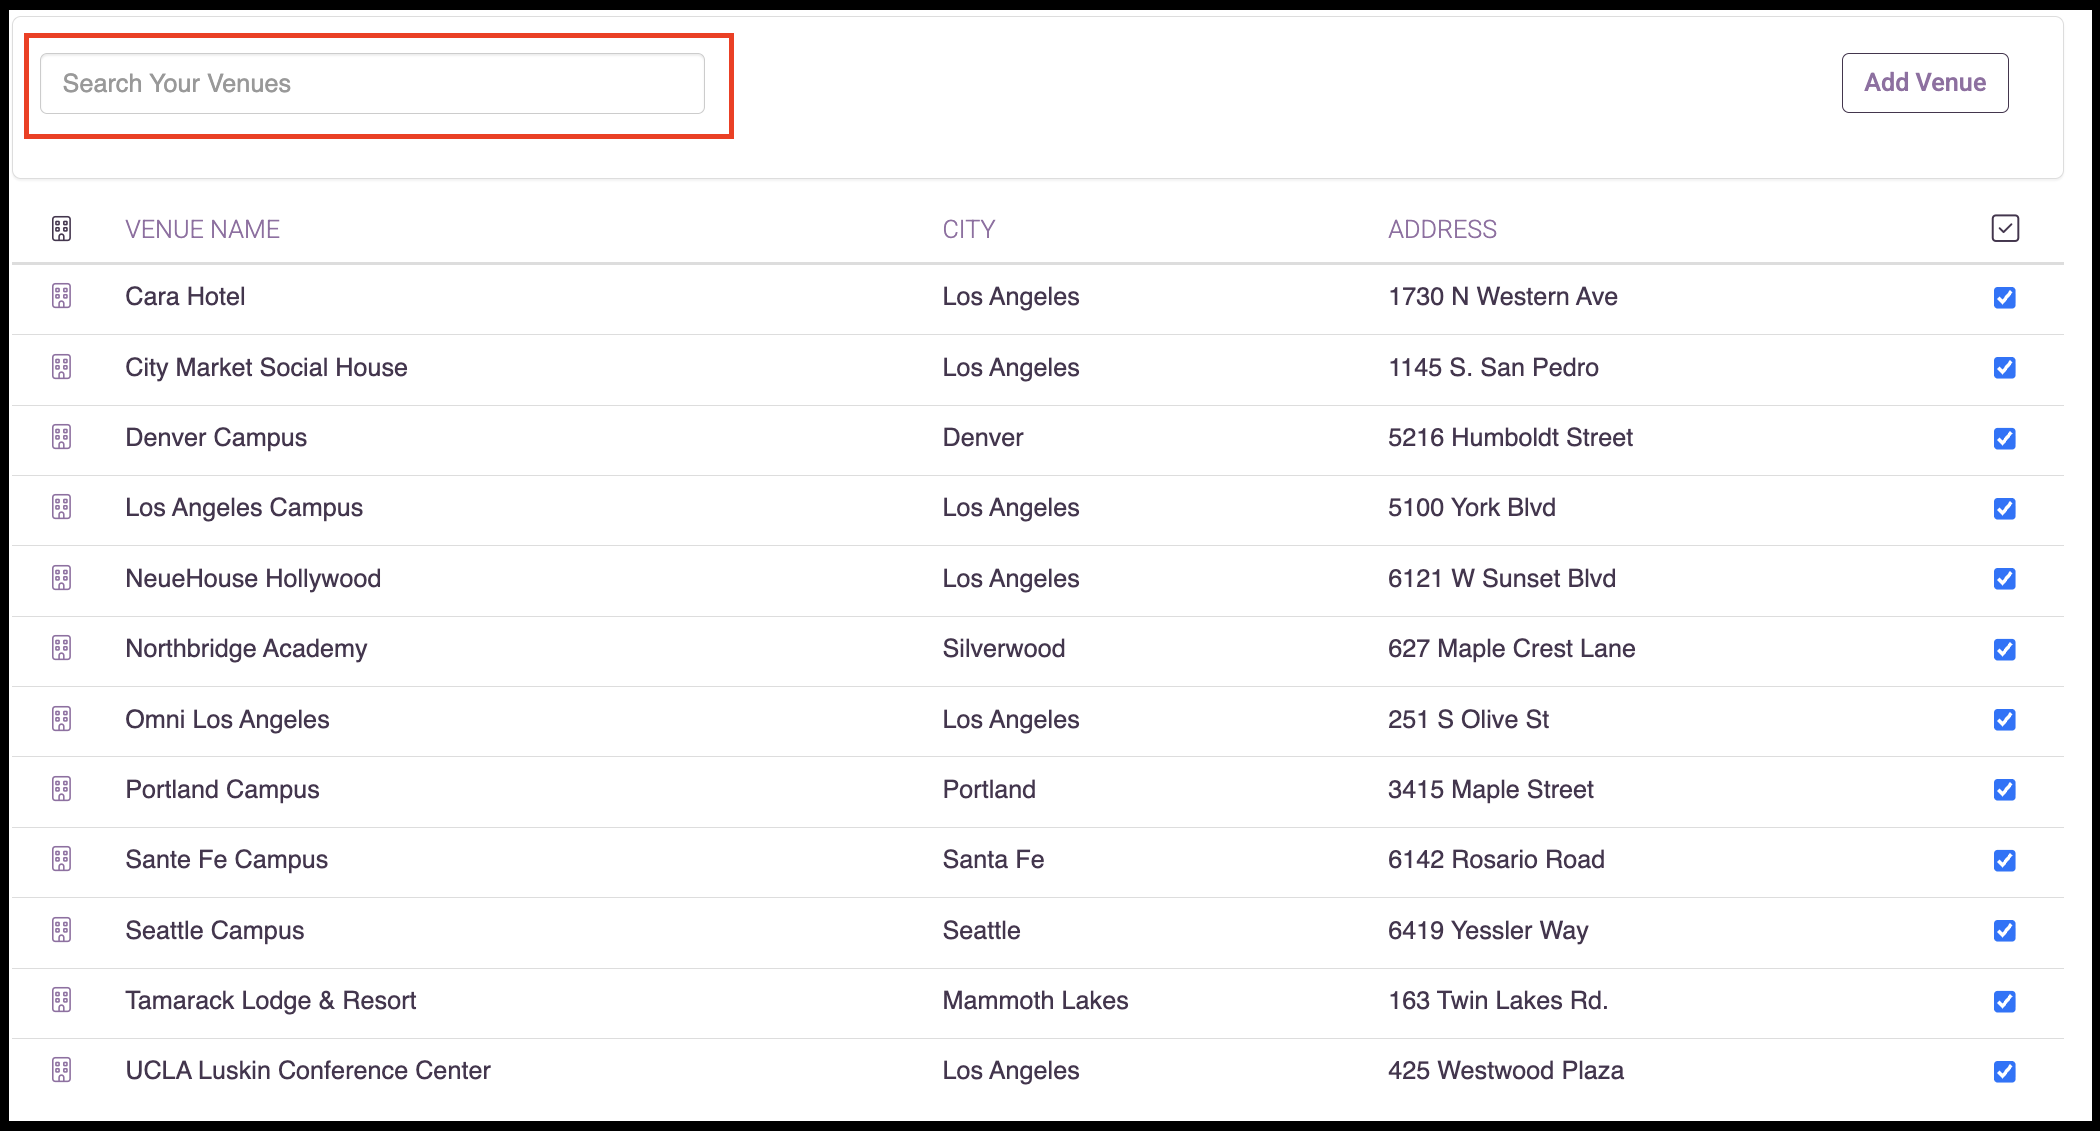Uncheck the checkbox for City Market Social House
The image size is (2100, 1132).
[x=2005, y=368]
